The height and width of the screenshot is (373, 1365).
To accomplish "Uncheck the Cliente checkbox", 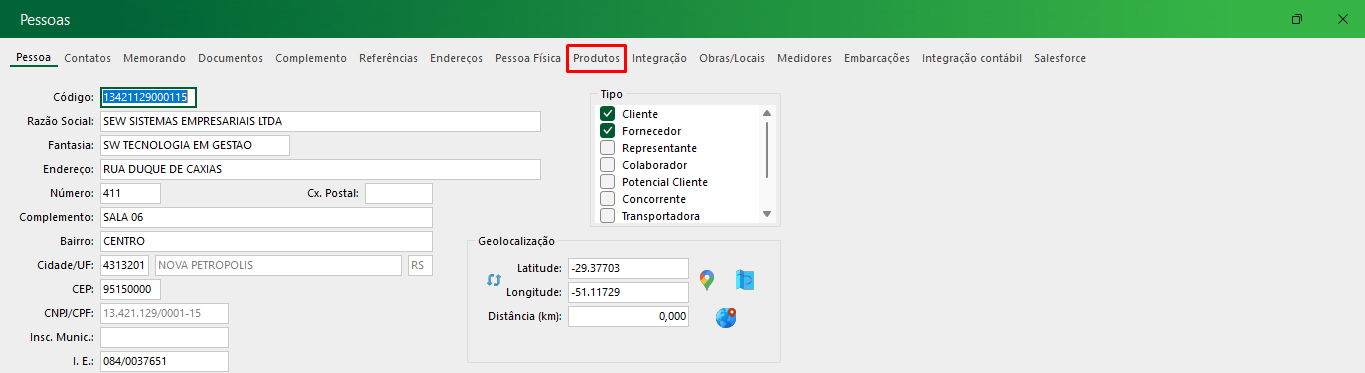I will [x=607, y=114].
